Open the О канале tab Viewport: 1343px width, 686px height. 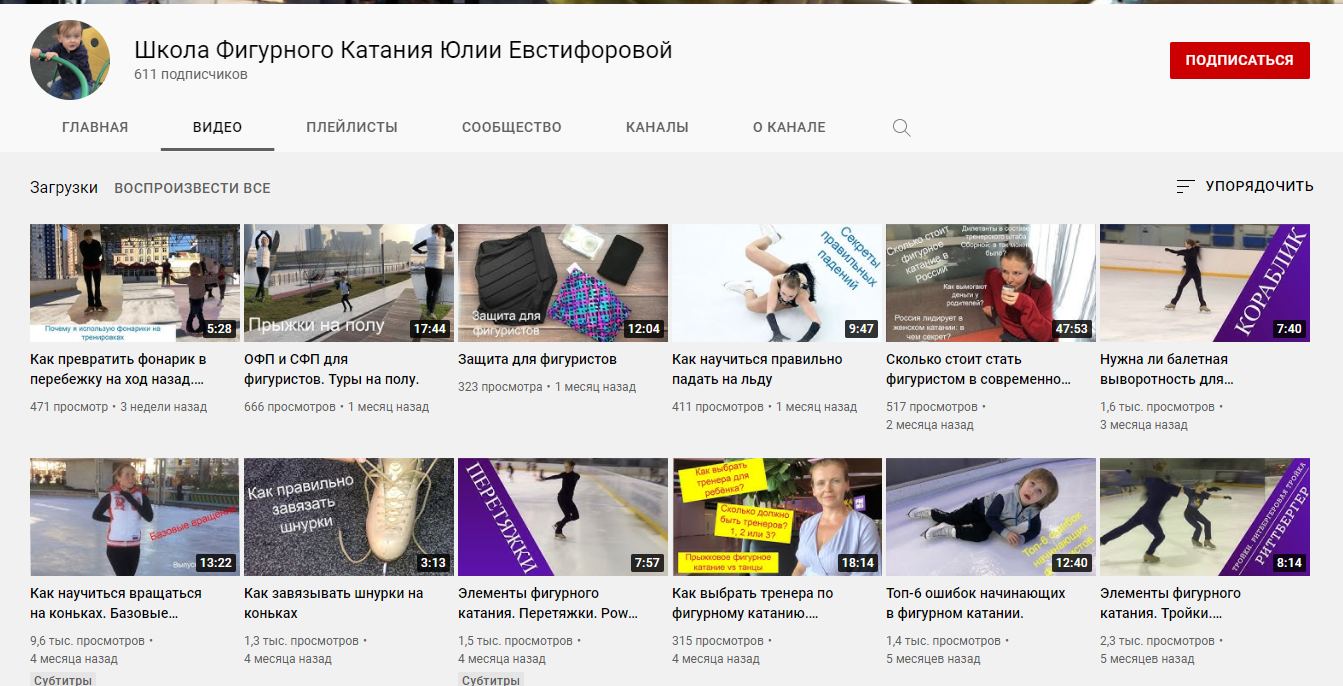click(789, 128)
